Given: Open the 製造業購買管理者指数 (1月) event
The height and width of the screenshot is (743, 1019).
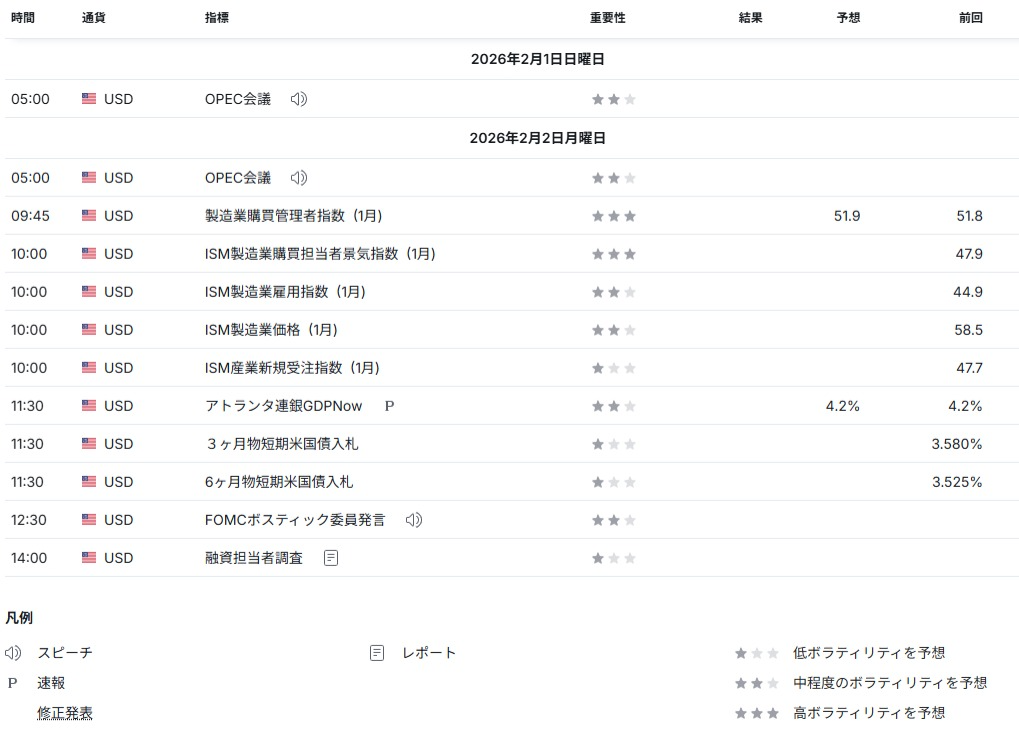Looking at the screenshot, I should tap(293, 216).
